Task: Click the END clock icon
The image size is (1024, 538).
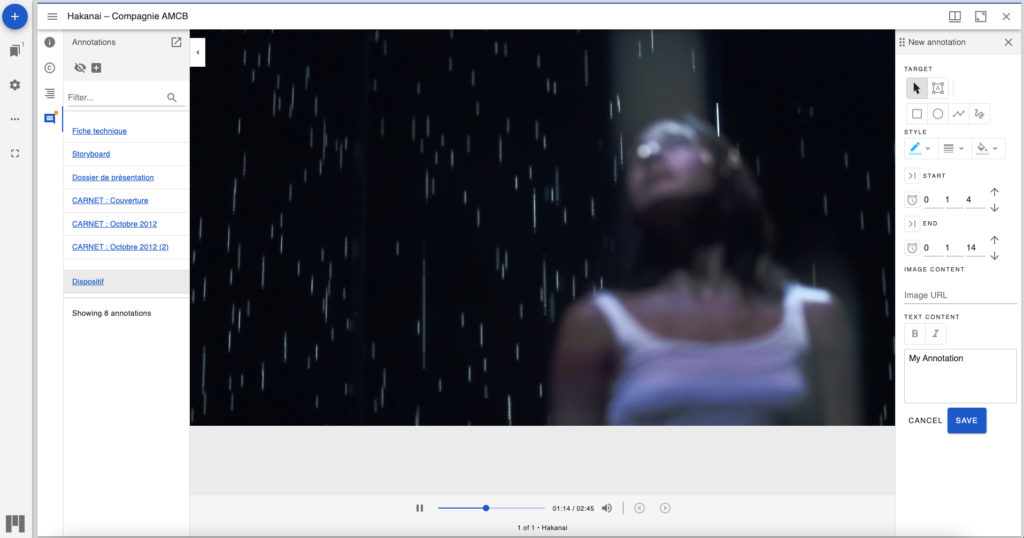Action: point(912,247)
